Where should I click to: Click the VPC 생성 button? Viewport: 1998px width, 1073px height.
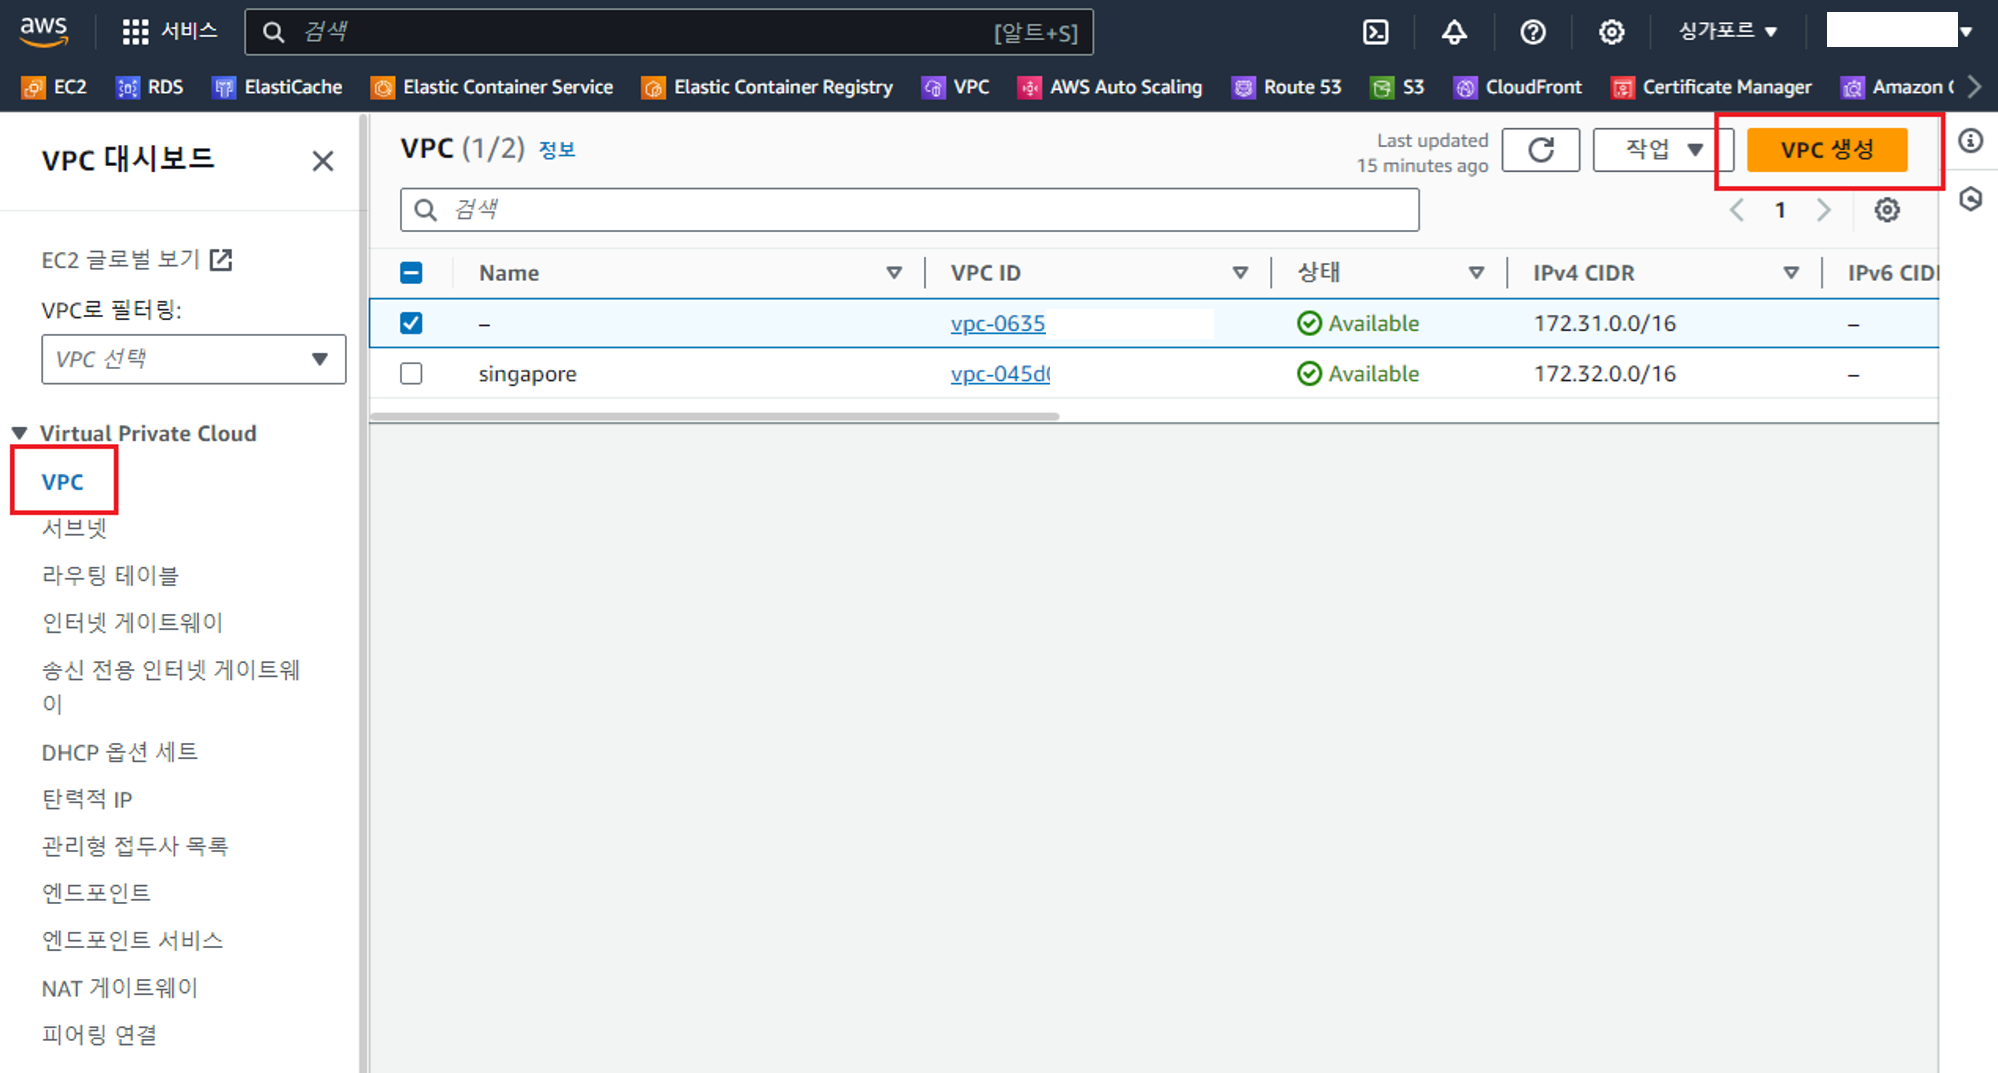pos(1827,150)
